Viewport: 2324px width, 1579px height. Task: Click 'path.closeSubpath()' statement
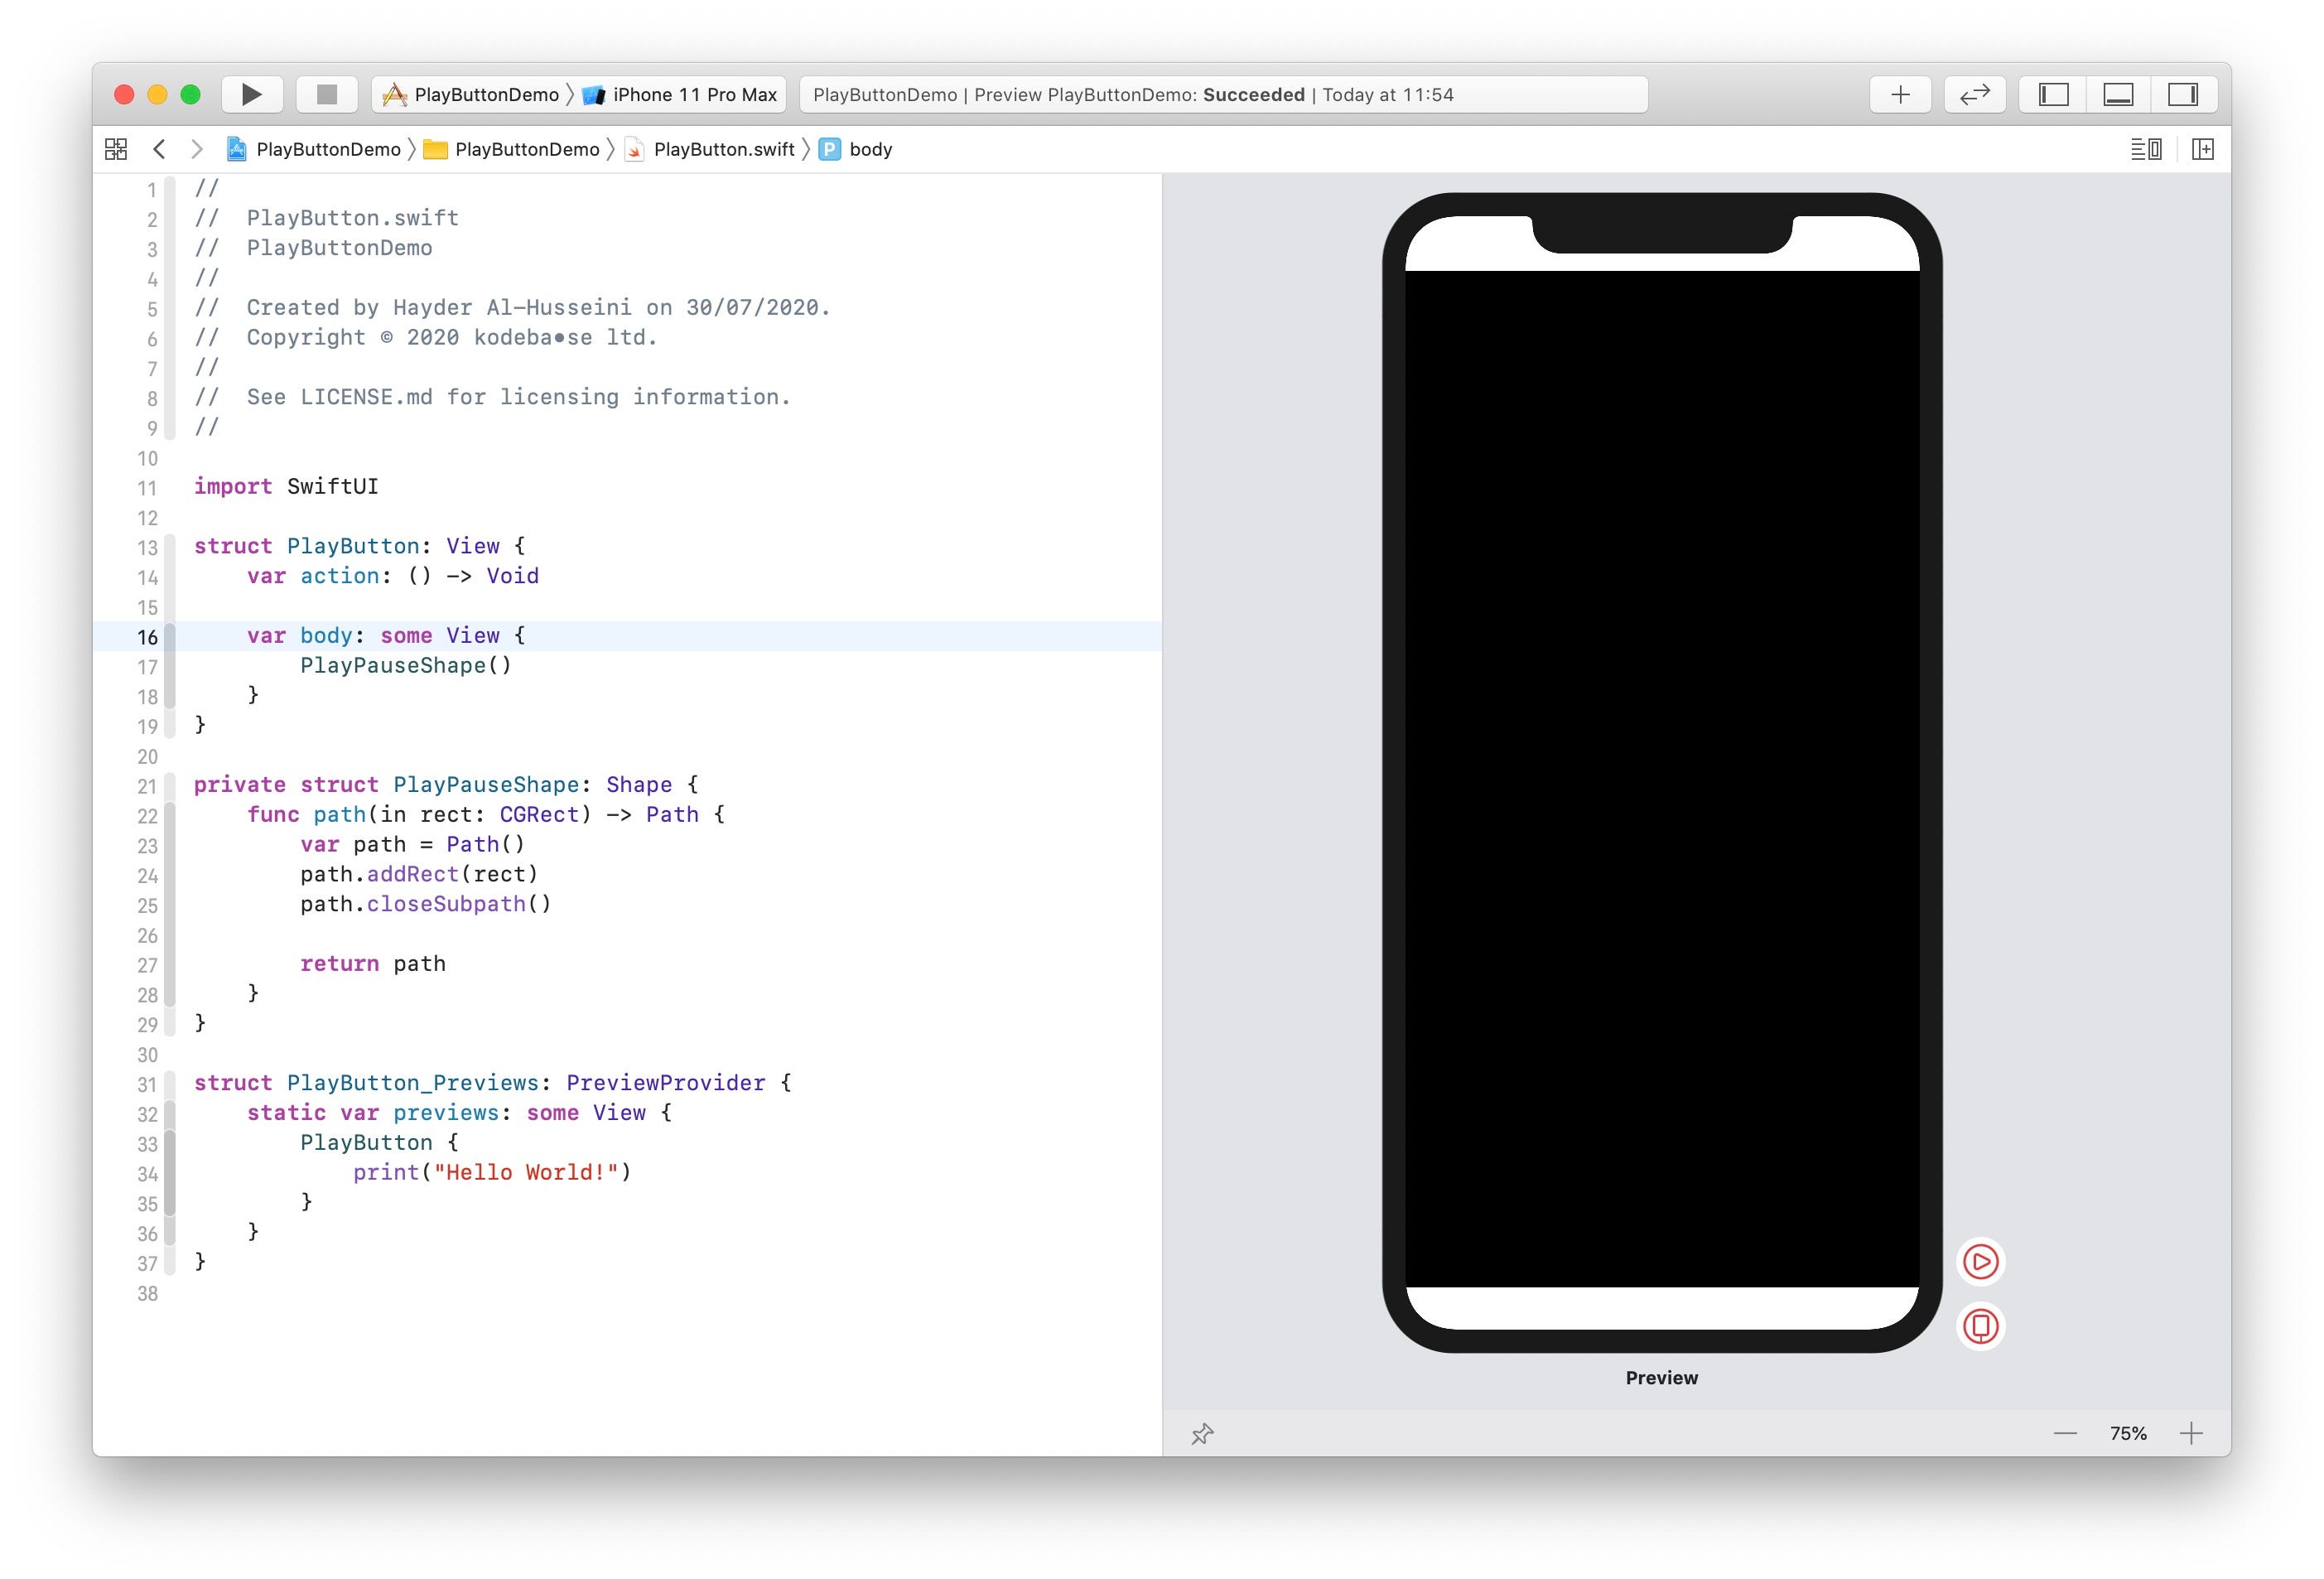pos(426,904)
